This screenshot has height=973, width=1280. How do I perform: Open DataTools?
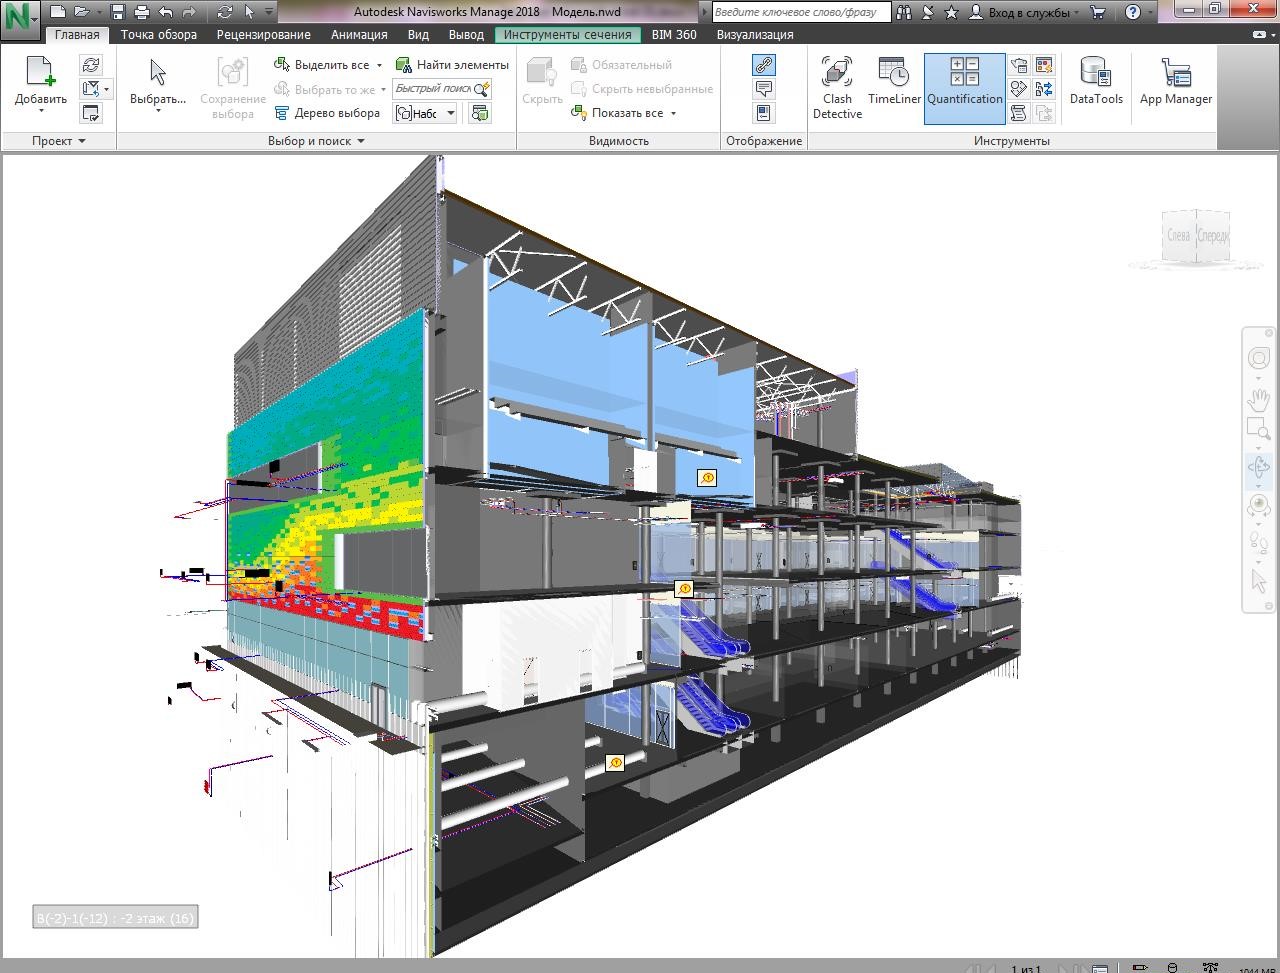point(1096,82)
